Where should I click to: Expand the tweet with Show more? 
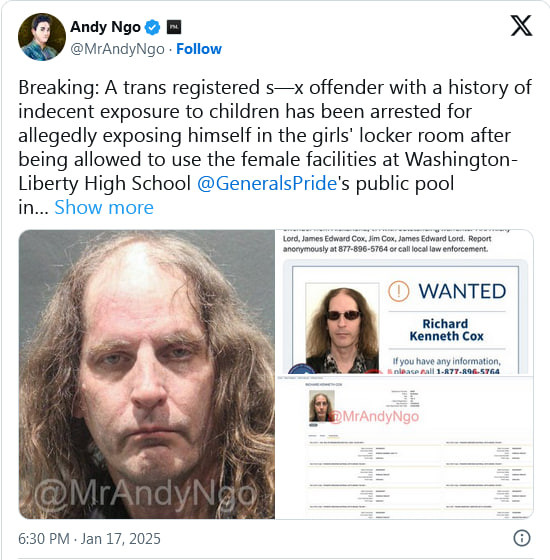point(104,207)
